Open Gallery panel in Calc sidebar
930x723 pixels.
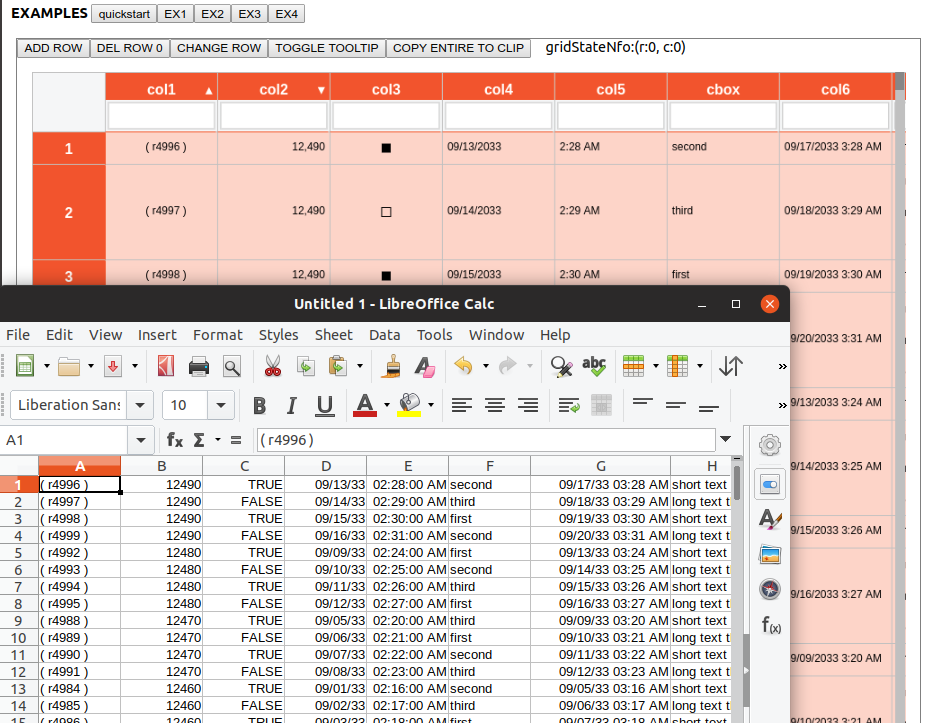click(770, 555)
